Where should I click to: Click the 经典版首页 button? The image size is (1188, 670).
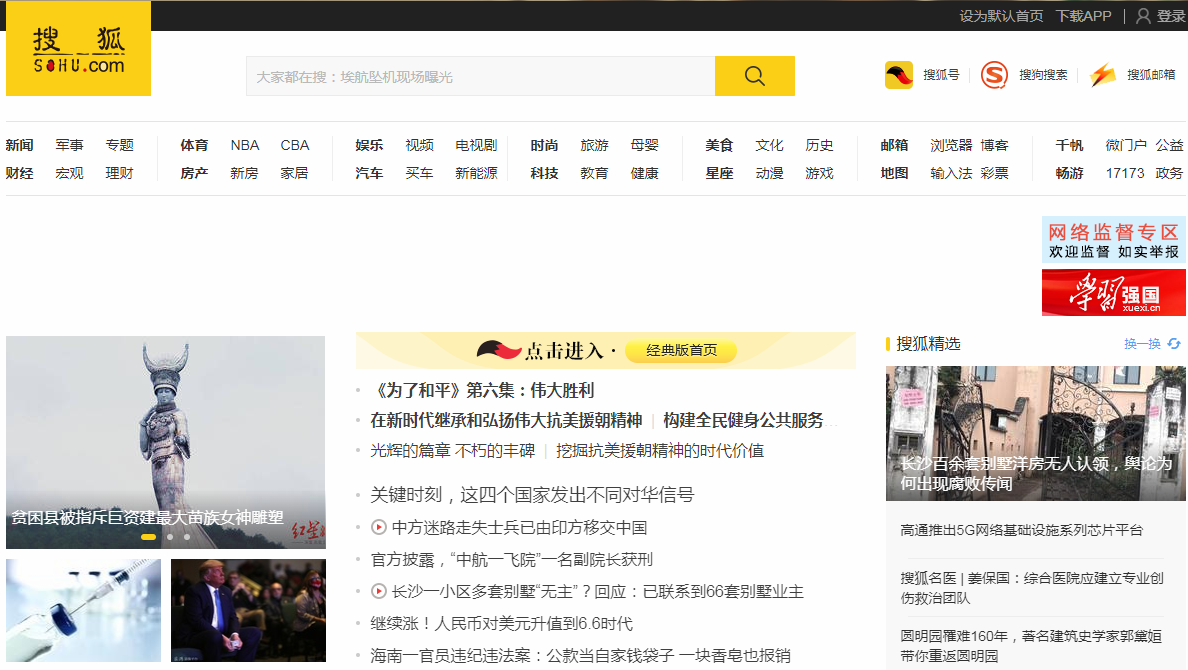point(681,350)
